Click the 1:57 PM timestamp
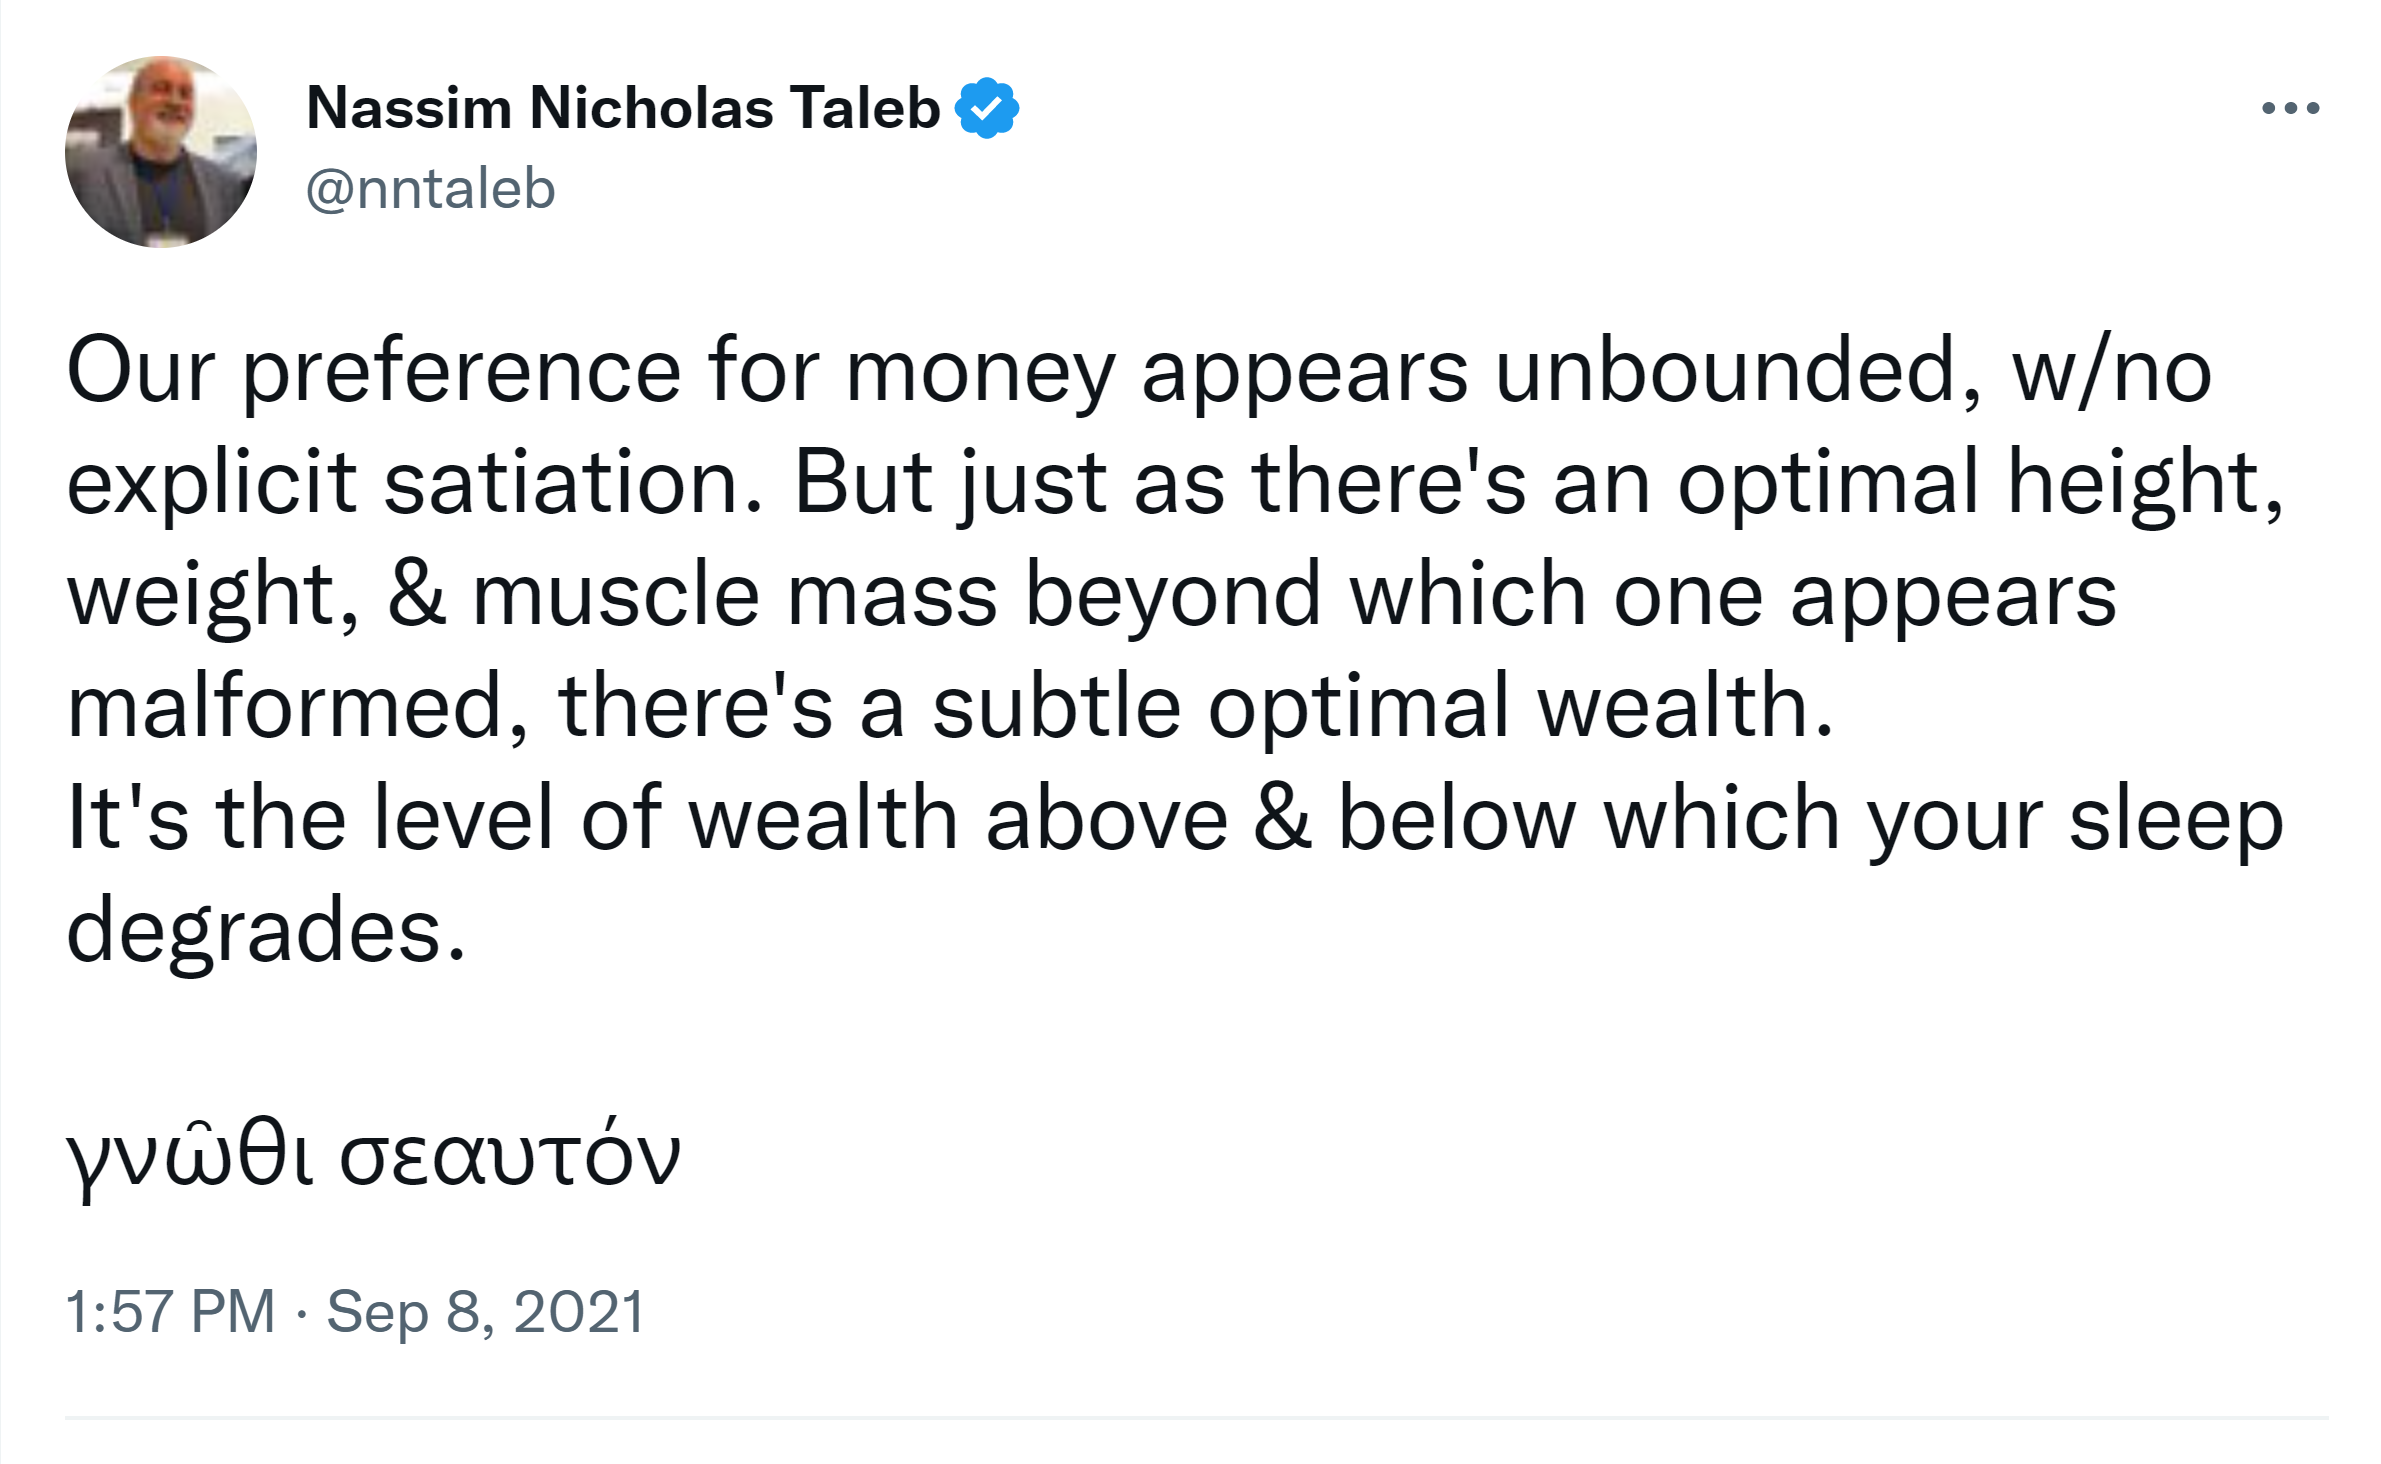 [170, 1311]
